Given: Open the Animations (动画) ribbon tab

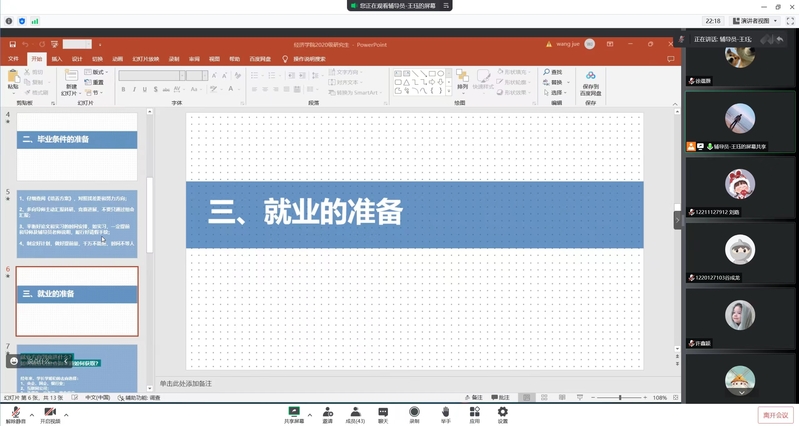Looking at the screenshot, I should [117, 59].
